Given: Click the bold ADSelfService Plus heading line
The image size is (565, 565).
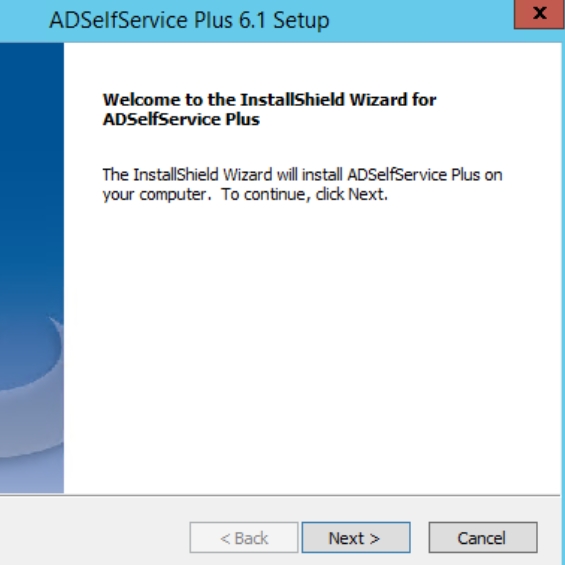Looking at the screenshot, I should 181,119.
